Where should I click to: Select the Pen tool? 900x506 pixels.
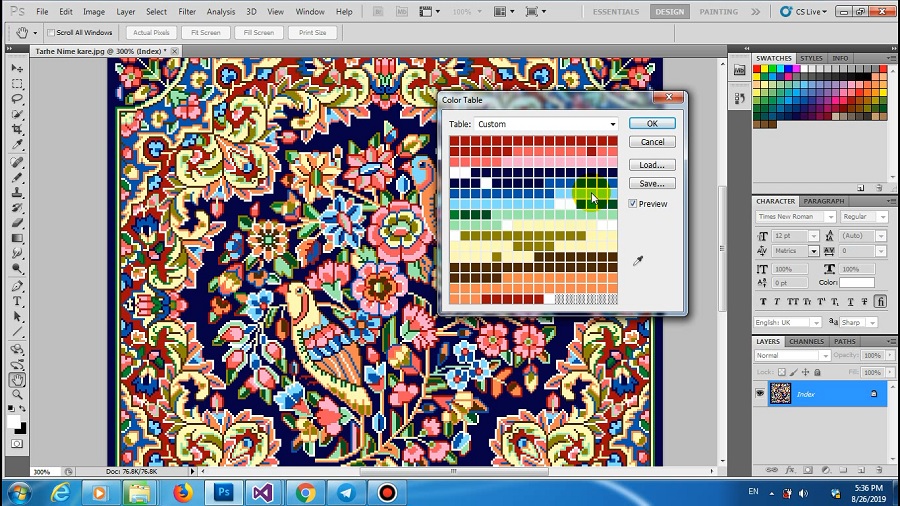coord(17,286)
